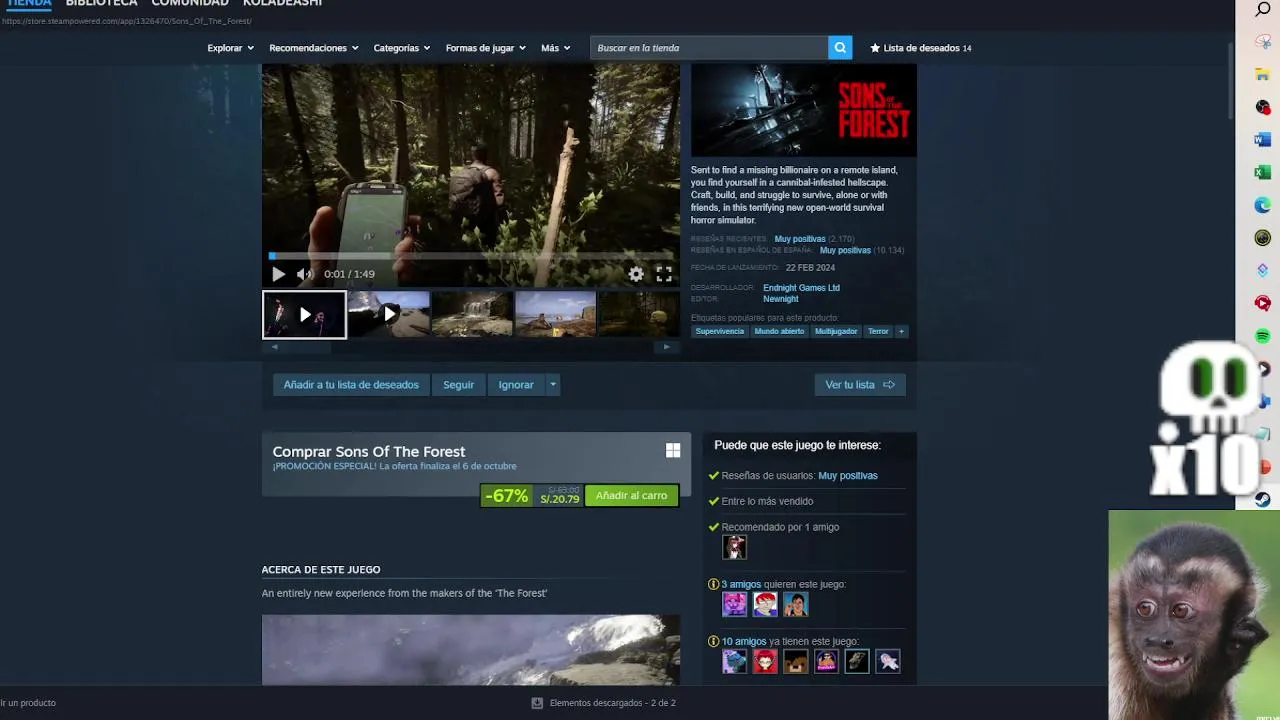The image size is (1280, 720).
Task: Click the downloads icon in status bar
Action: tap(537, 703)
